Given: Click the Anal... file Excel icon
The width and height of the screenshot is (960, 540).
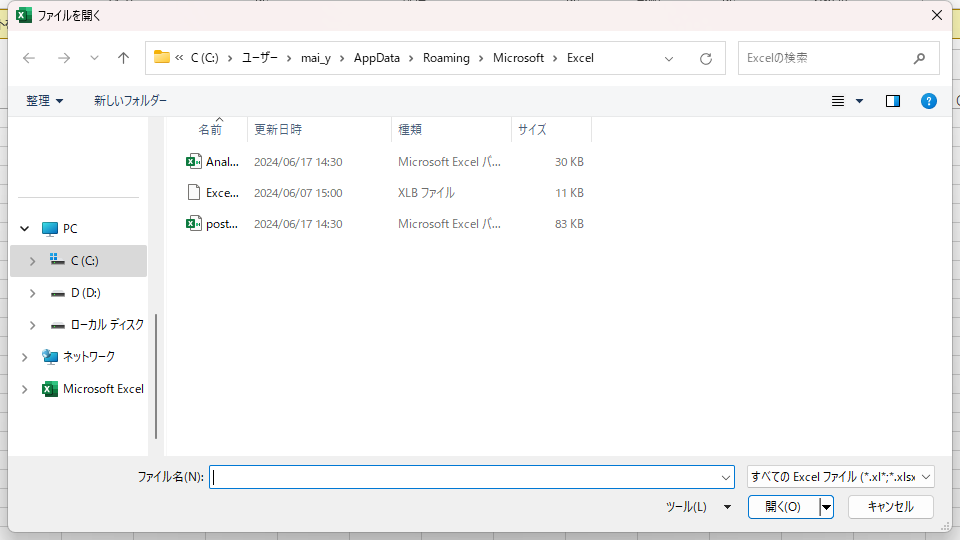Looking at the screenshot, I should pos(193,162).
